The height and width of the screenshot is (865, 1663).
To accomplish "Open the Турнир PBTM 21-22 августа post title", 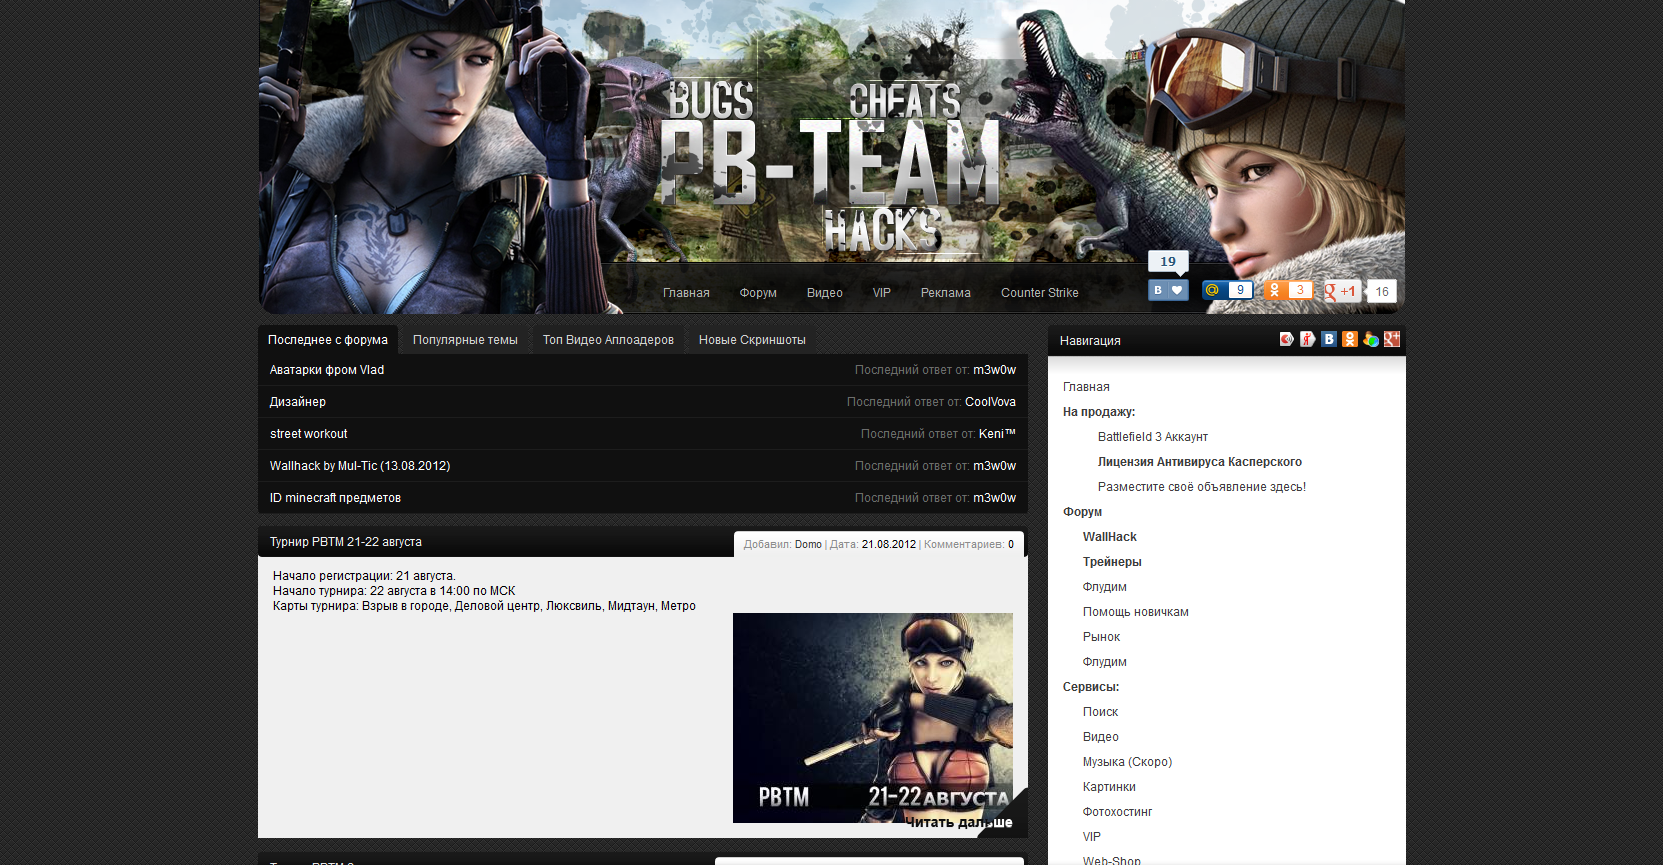I will (346, 542).
